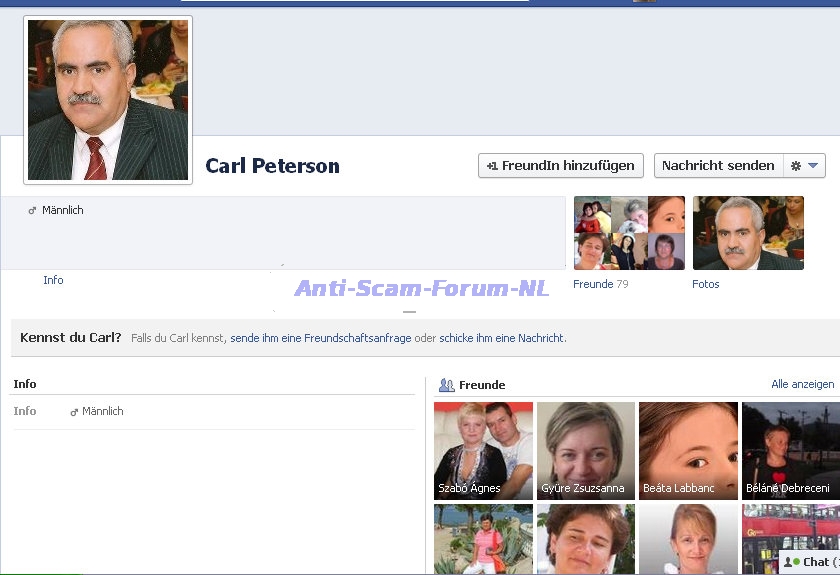Viewport: 840px width, 575px height.
Task: Open Györe Zsuzsanna friend photo
Action: tap(586, 450)
